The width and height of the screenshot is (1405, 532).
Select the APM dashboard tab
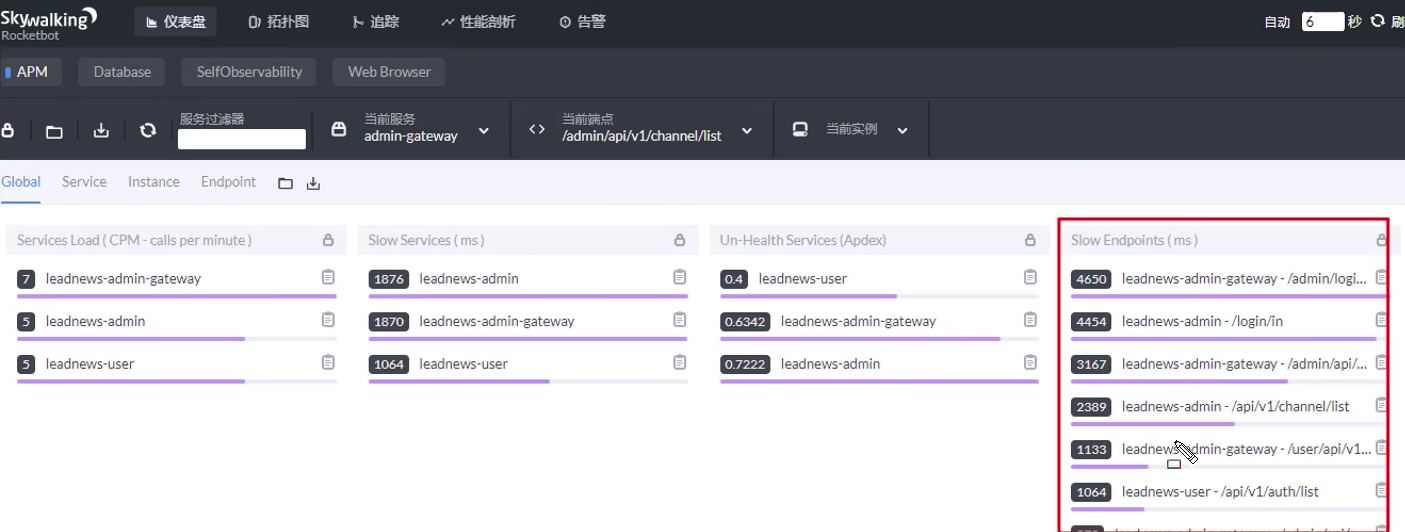click(31, 72)
